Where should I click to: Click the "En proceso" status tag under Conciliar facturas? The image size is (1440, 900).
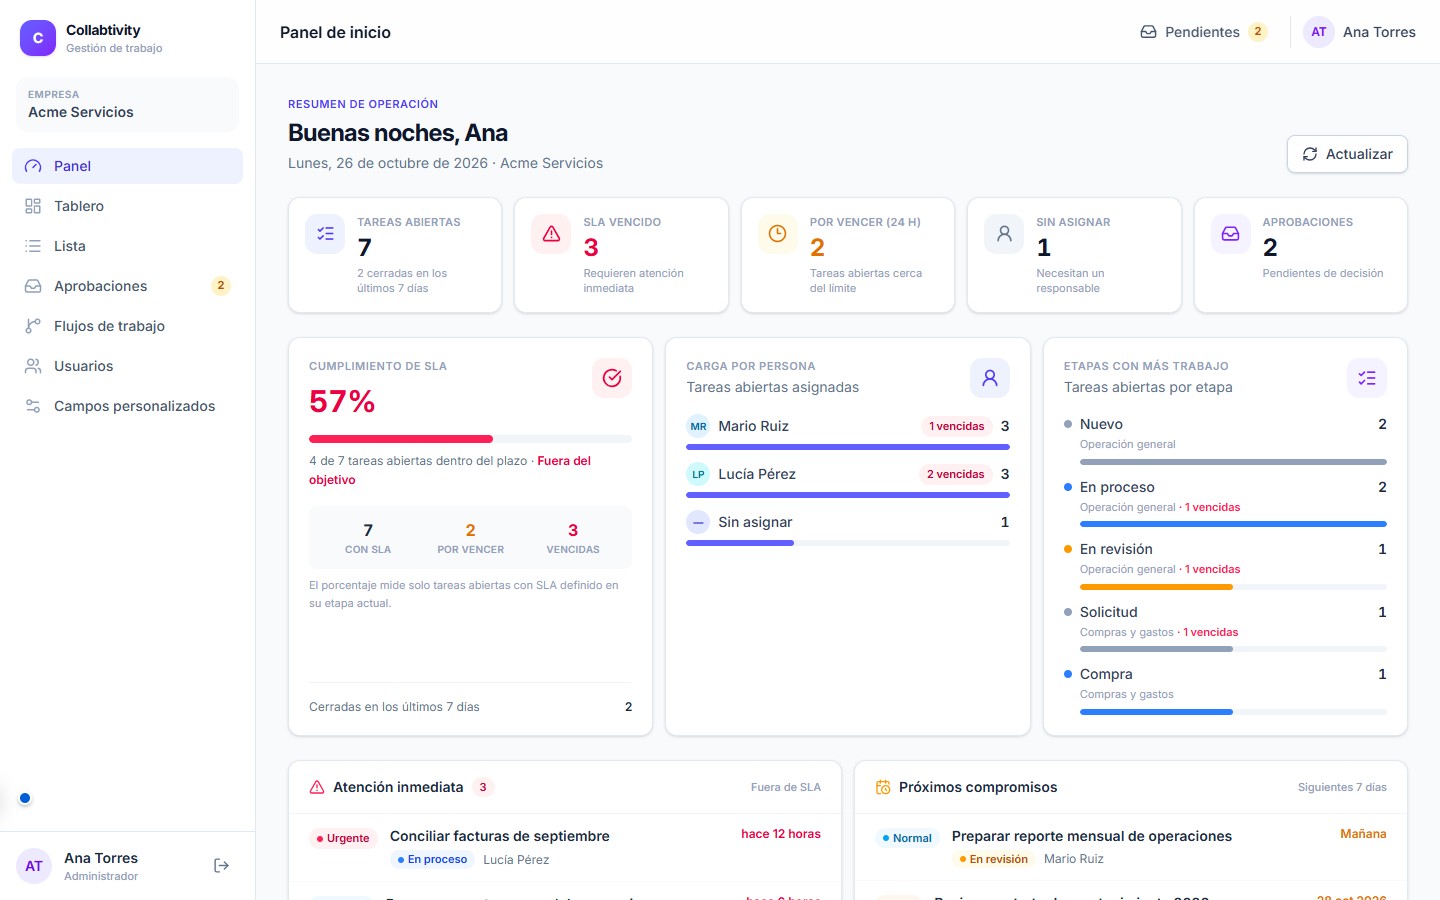[x=432, y=860]
